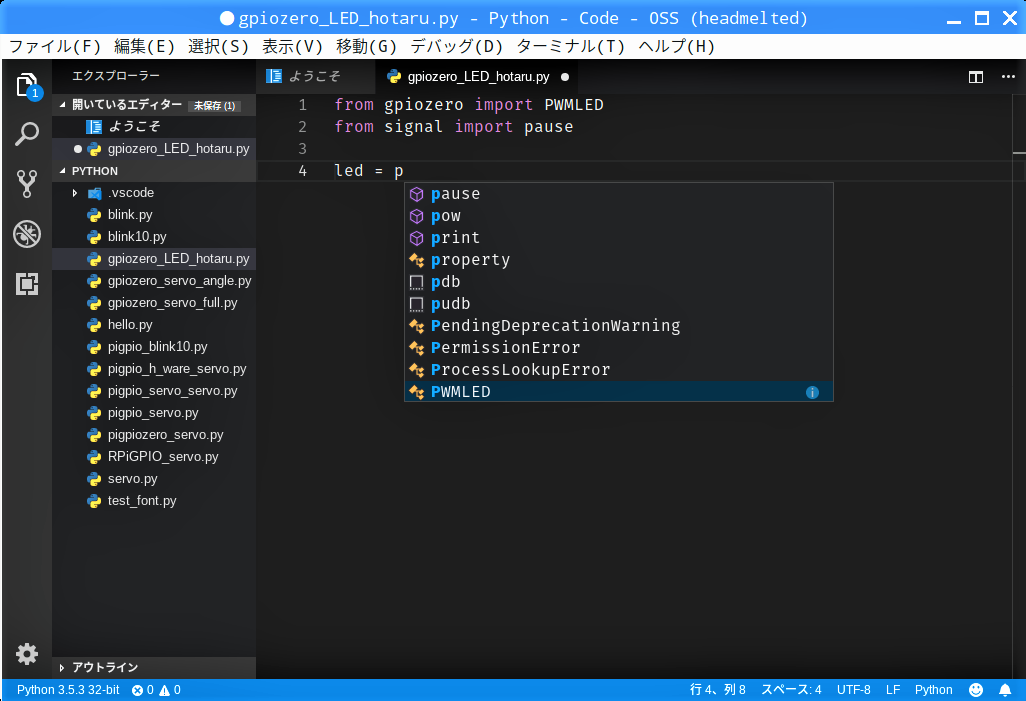The height and width of the screenshot is (701, 1026).
Task: Open pigpio_servo_servo.py file
Action: (154, 391)
